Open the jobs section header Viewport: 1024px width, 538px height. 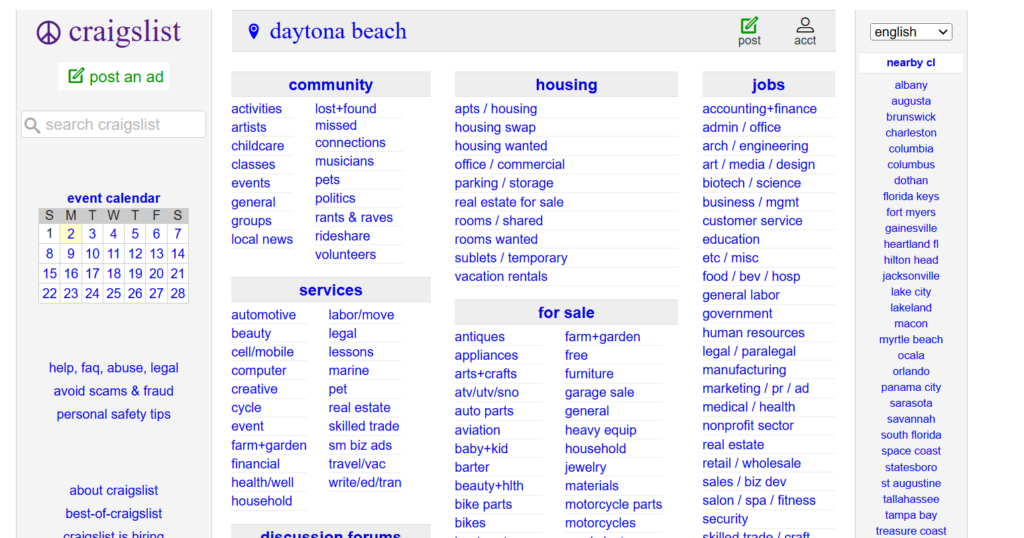(768, 85)
